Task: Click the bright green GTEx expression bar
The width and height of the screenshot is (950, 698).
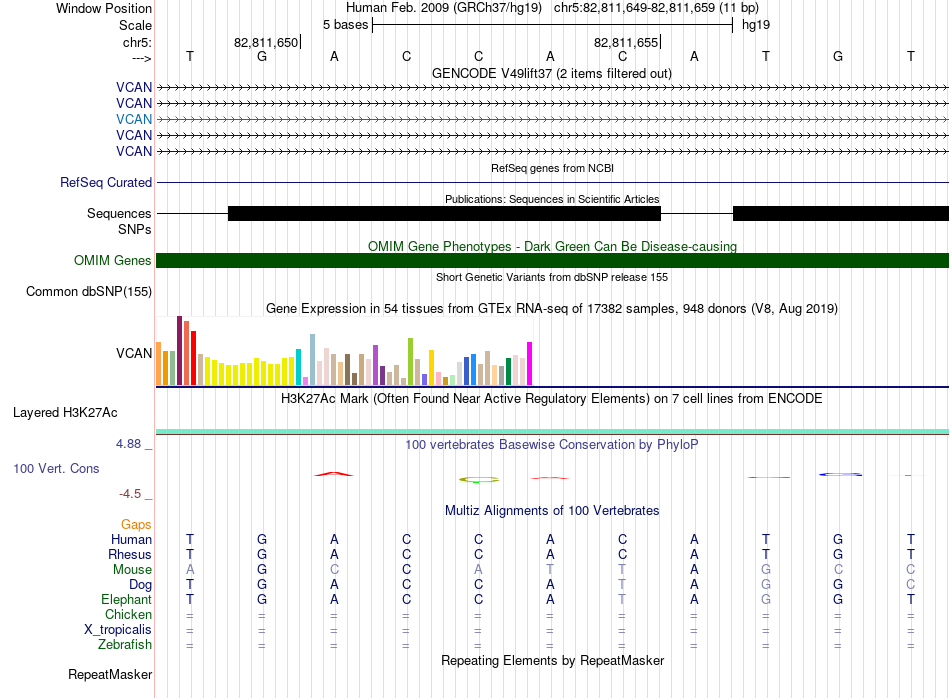Action: 410,362
